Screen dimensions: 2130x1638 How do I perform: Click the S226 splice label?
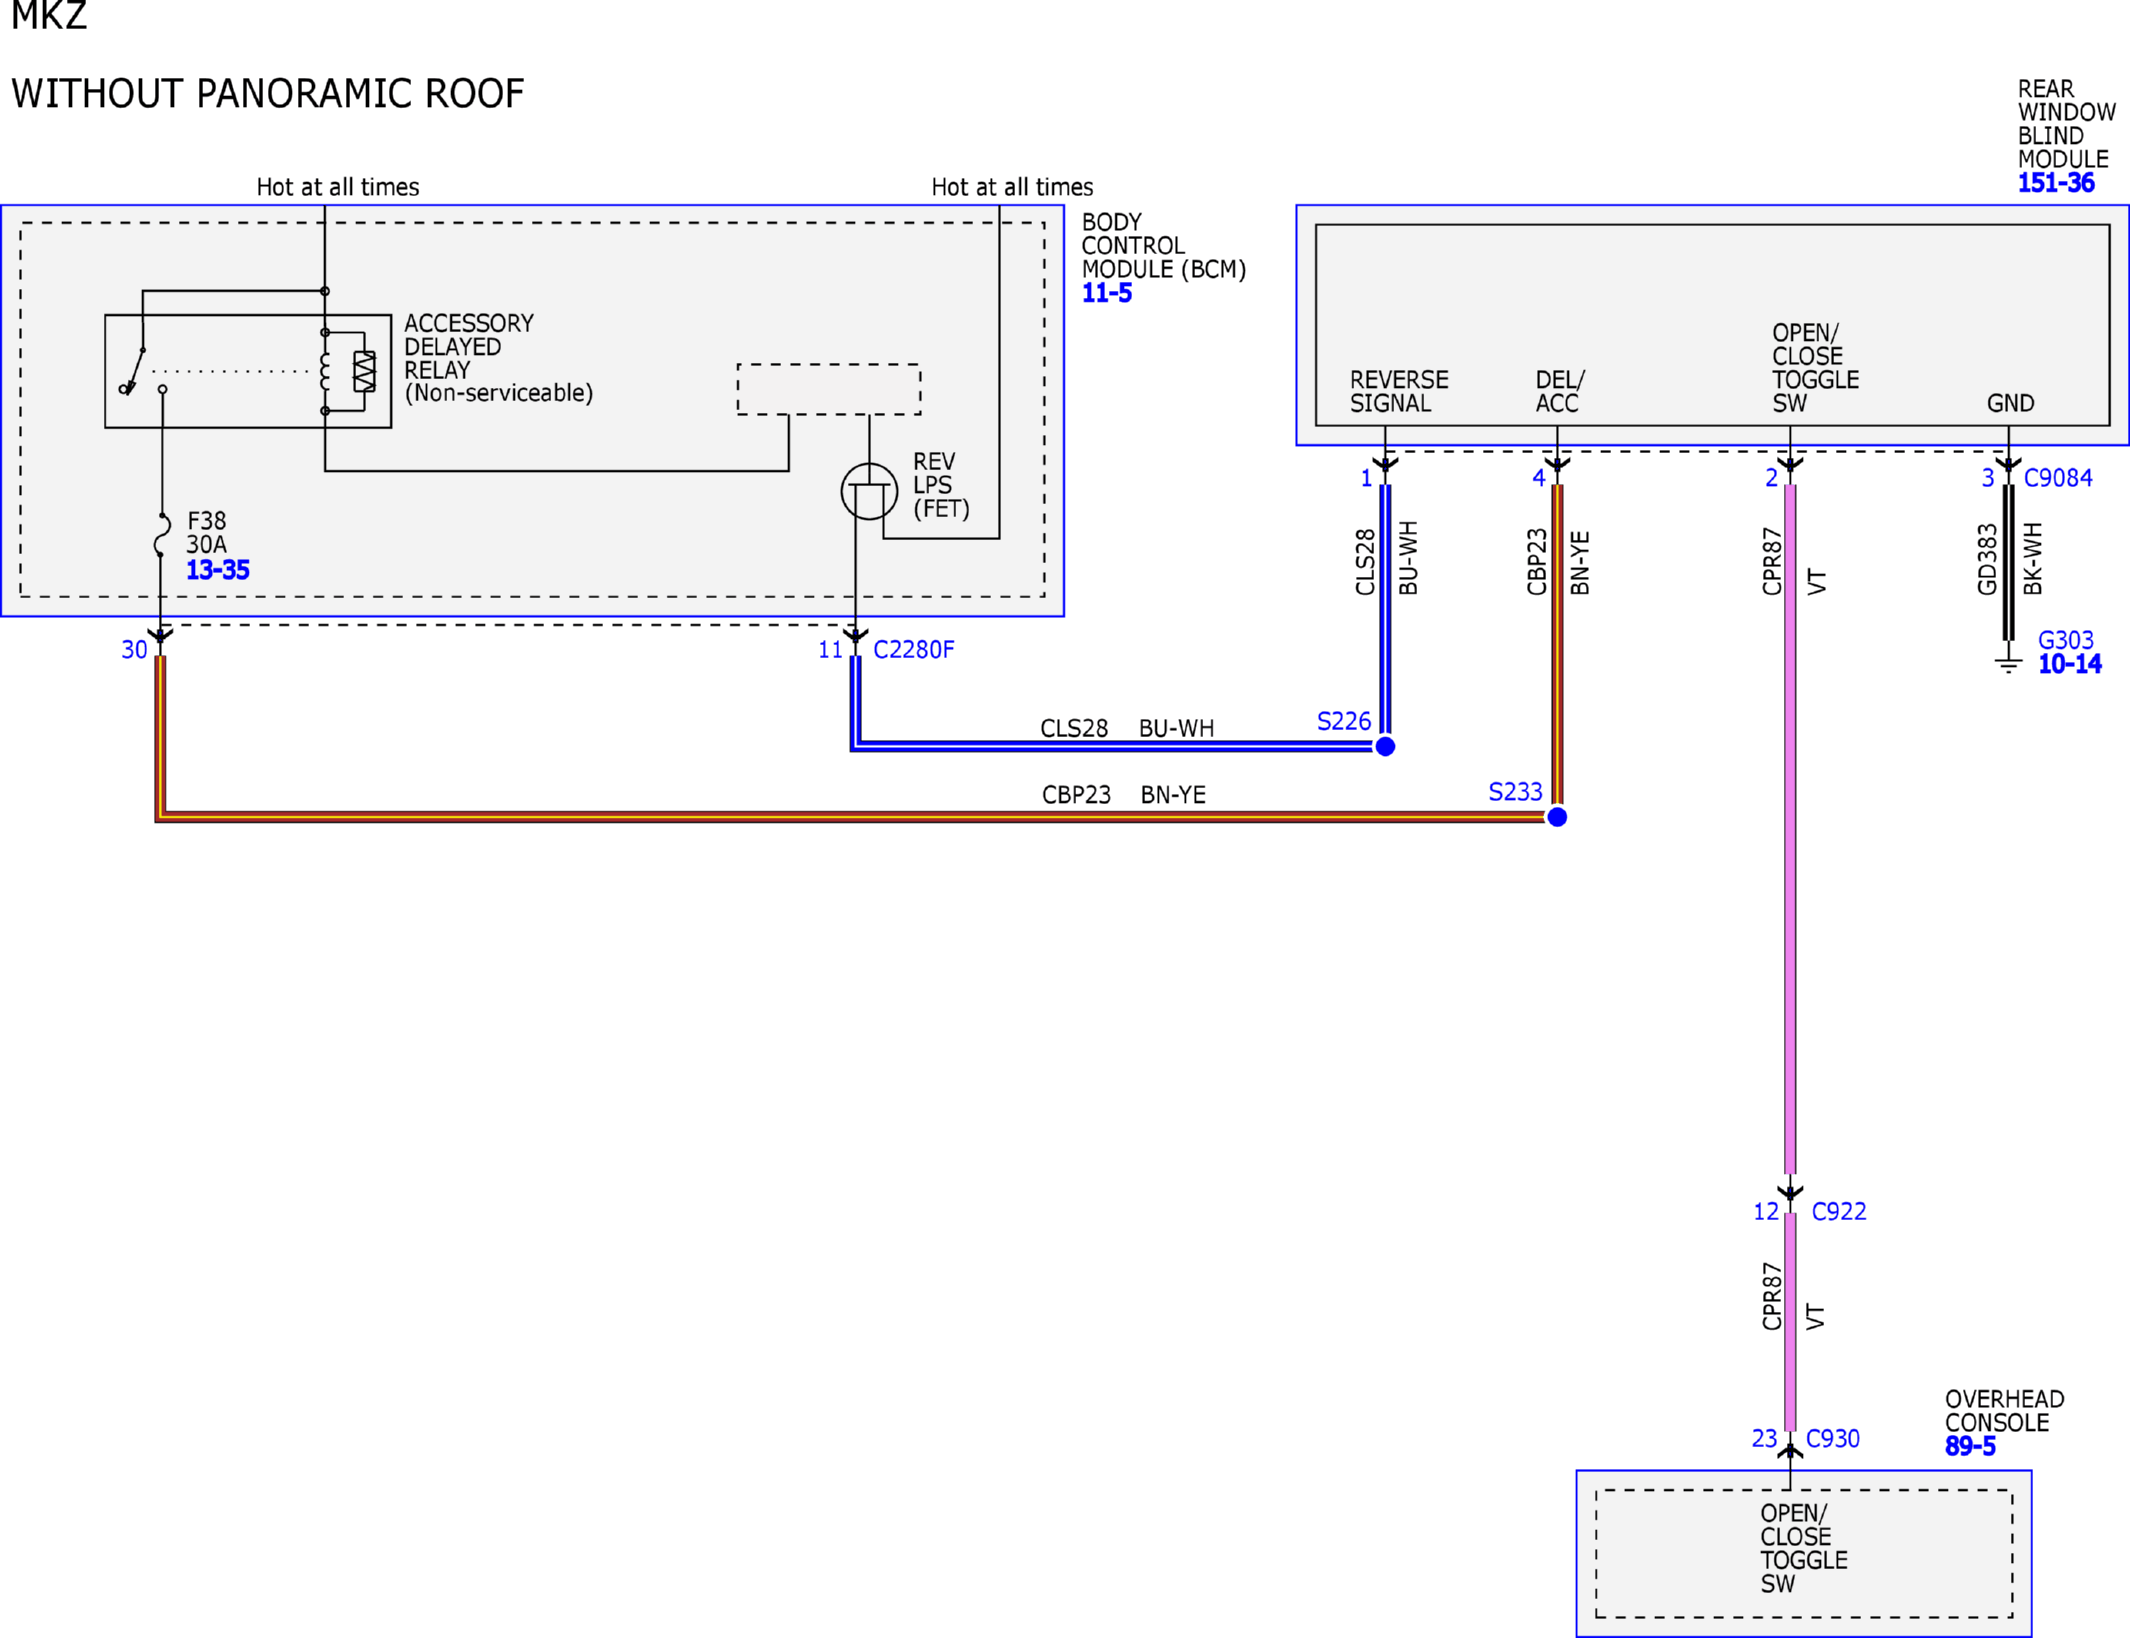(1343, 721)
